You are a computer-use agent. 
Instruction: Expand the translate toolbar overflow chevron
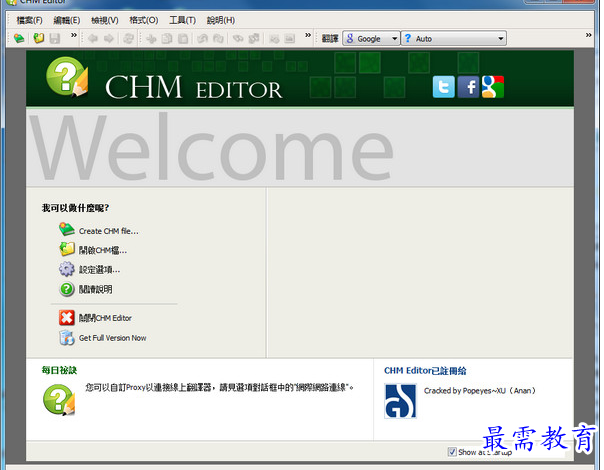[x=588, y=35]
